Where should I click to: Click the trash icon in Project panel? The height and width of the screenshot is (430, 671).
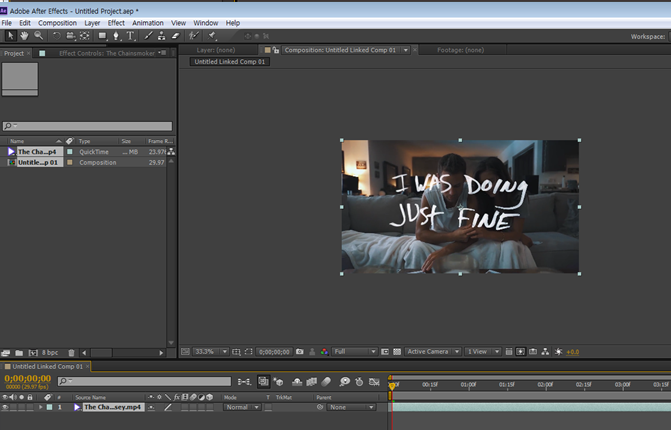pos(71,353)
